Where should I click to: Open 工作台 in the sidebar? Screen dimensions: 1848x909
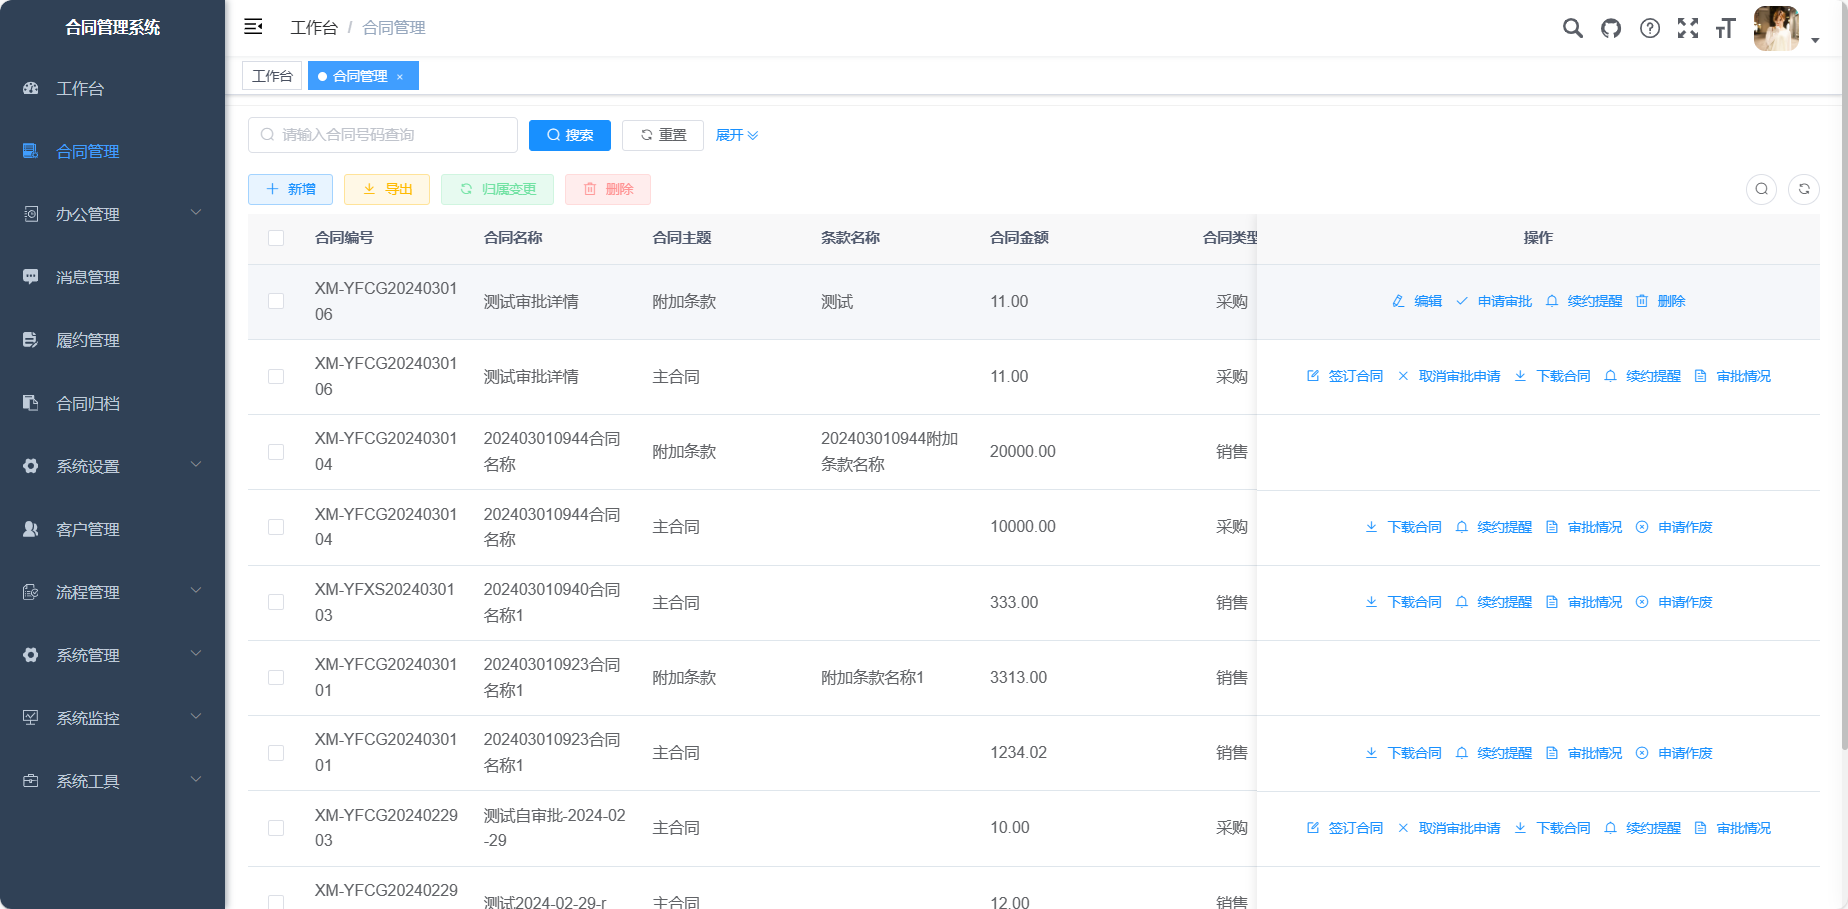tap(112, 88)
